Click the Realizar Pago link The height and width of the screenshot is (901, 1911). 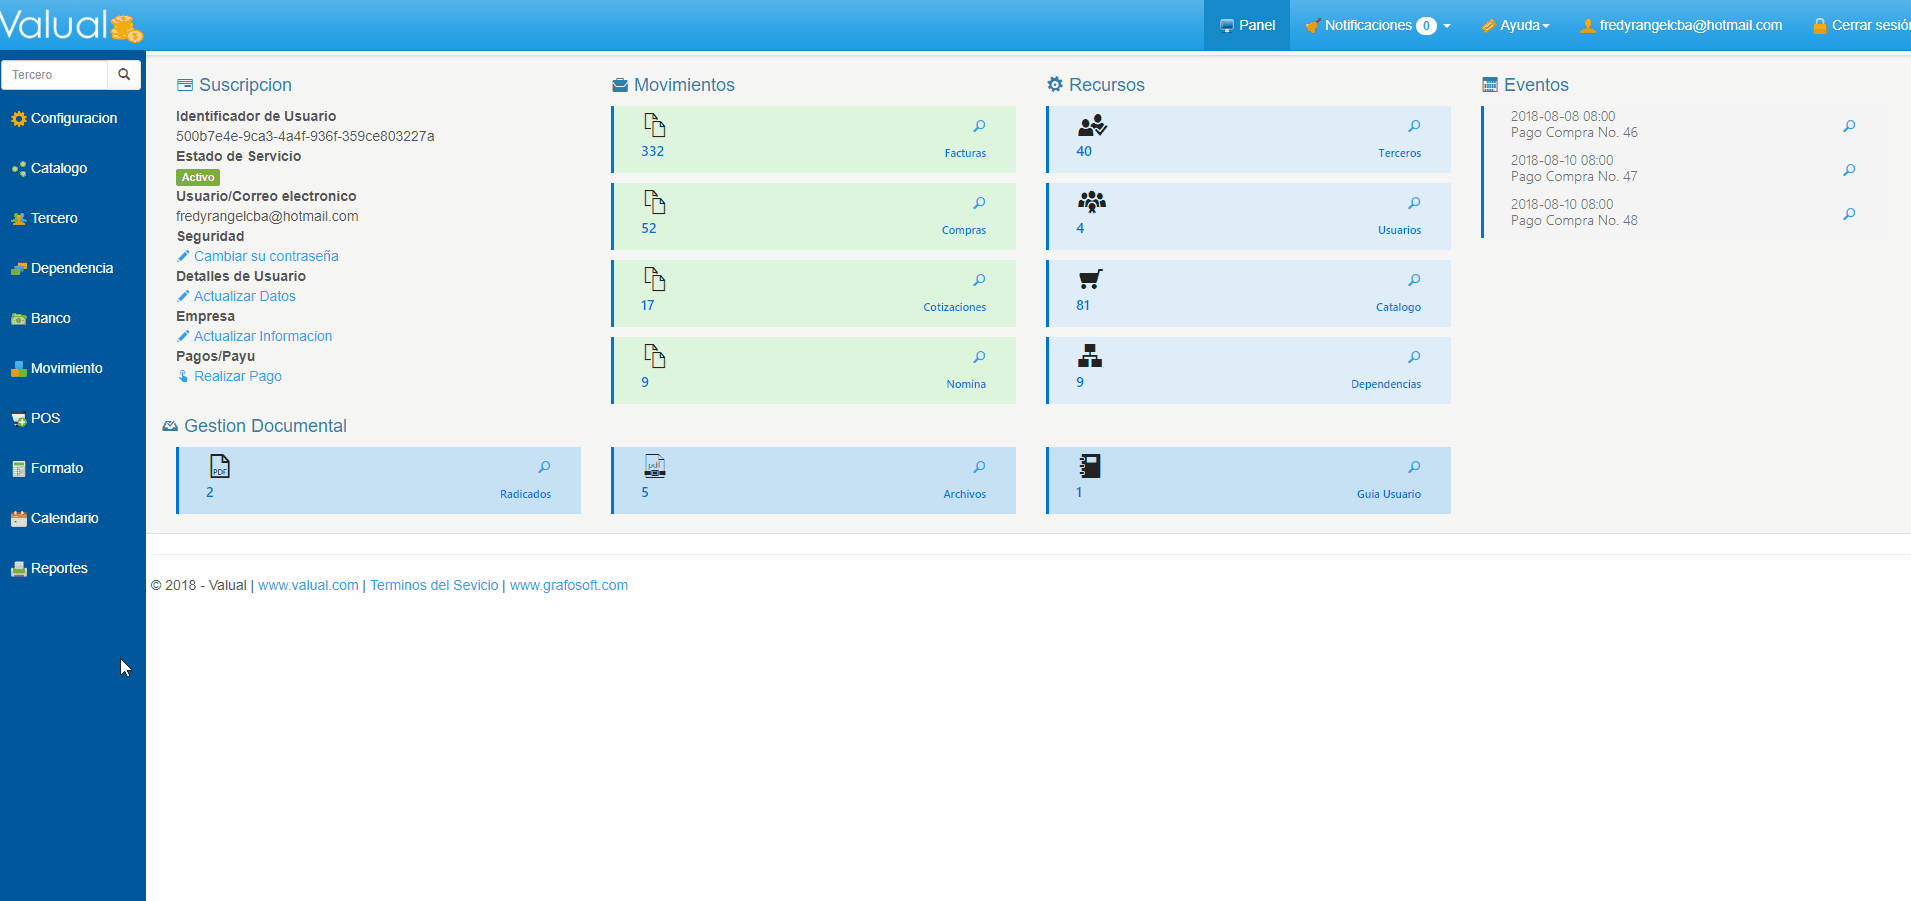point(237,376)
